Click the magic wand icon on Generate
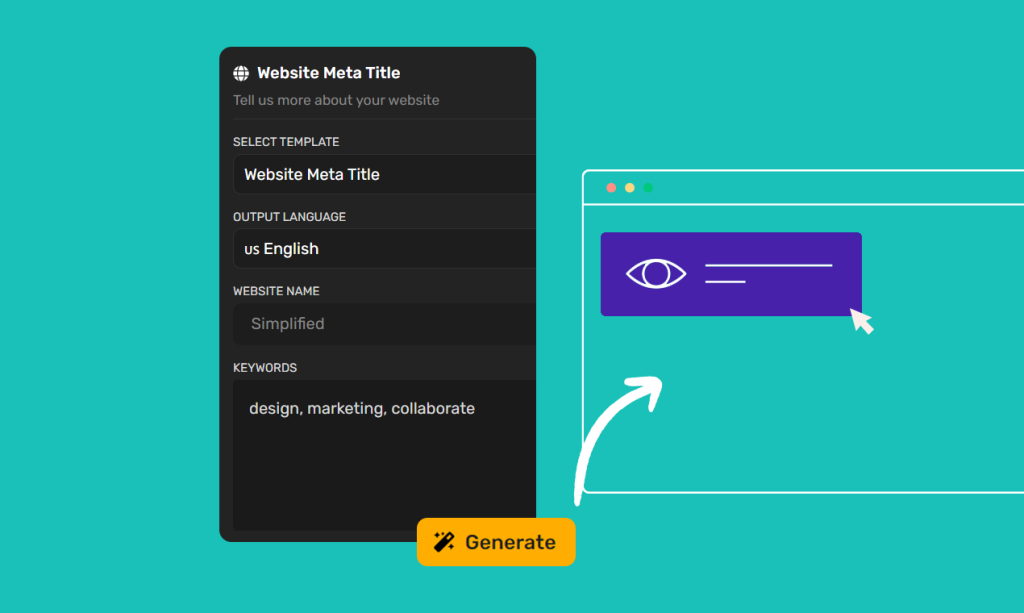The width and height of the screenshot is (1024, 613). point(444,542)
